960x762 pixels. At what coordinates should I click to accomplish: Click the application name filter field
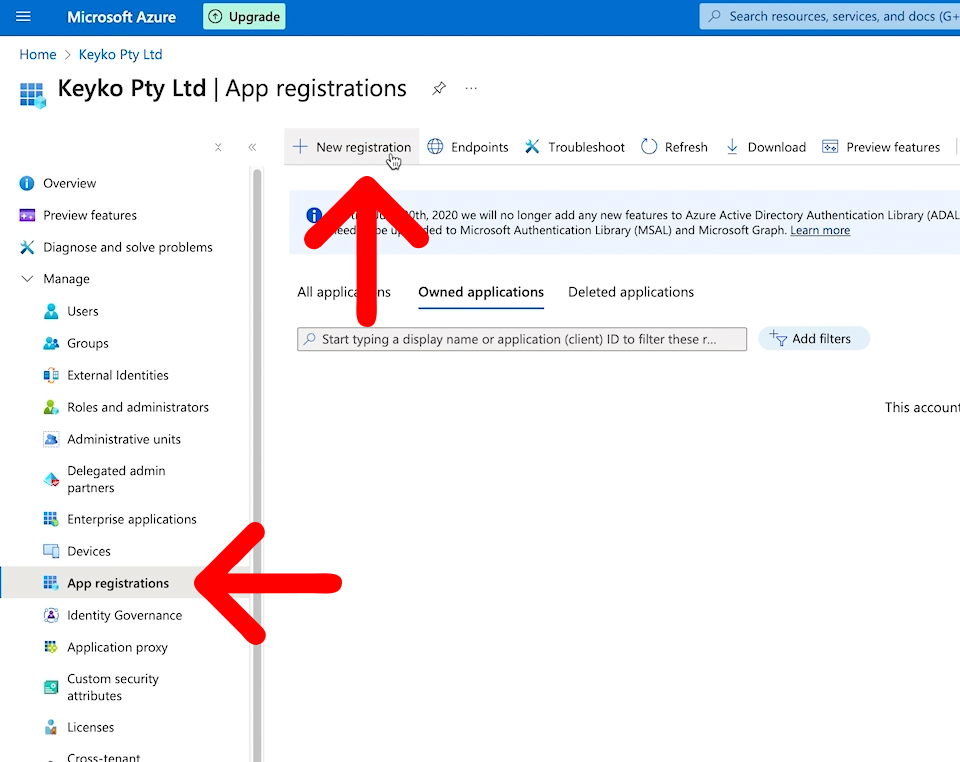click(520, 338)
